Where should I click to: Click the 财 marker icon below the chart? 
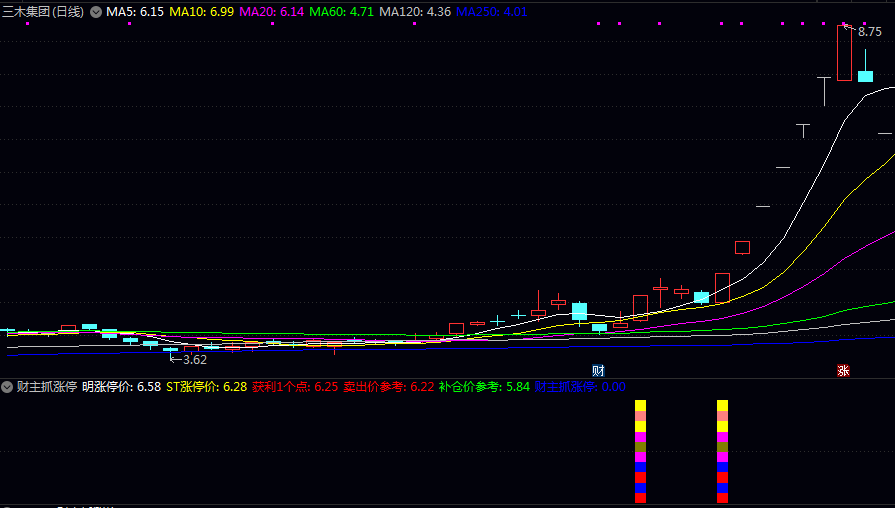(598, 370)
